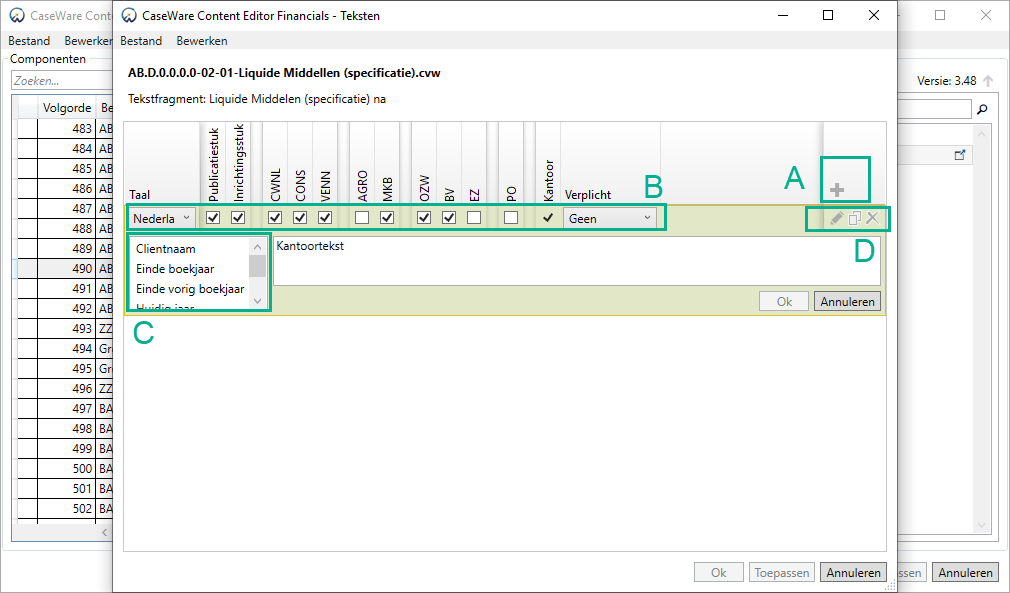The height and width of the screenshot is (593, 1010).
Task: Select row 490 in the component list
Action: click(x=65, y=268)
